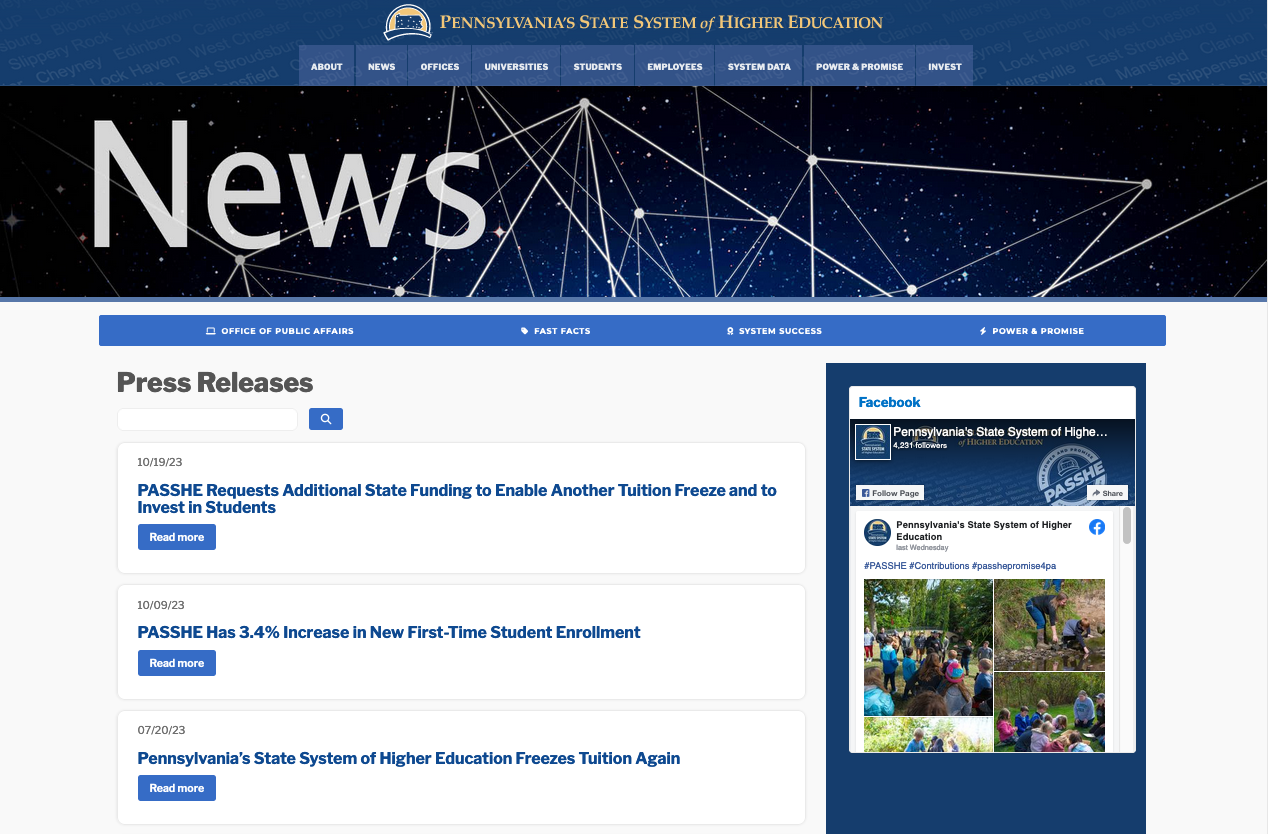Open the Facebook page name in banner
The image size is (1268, 834).
(1000, 432)
